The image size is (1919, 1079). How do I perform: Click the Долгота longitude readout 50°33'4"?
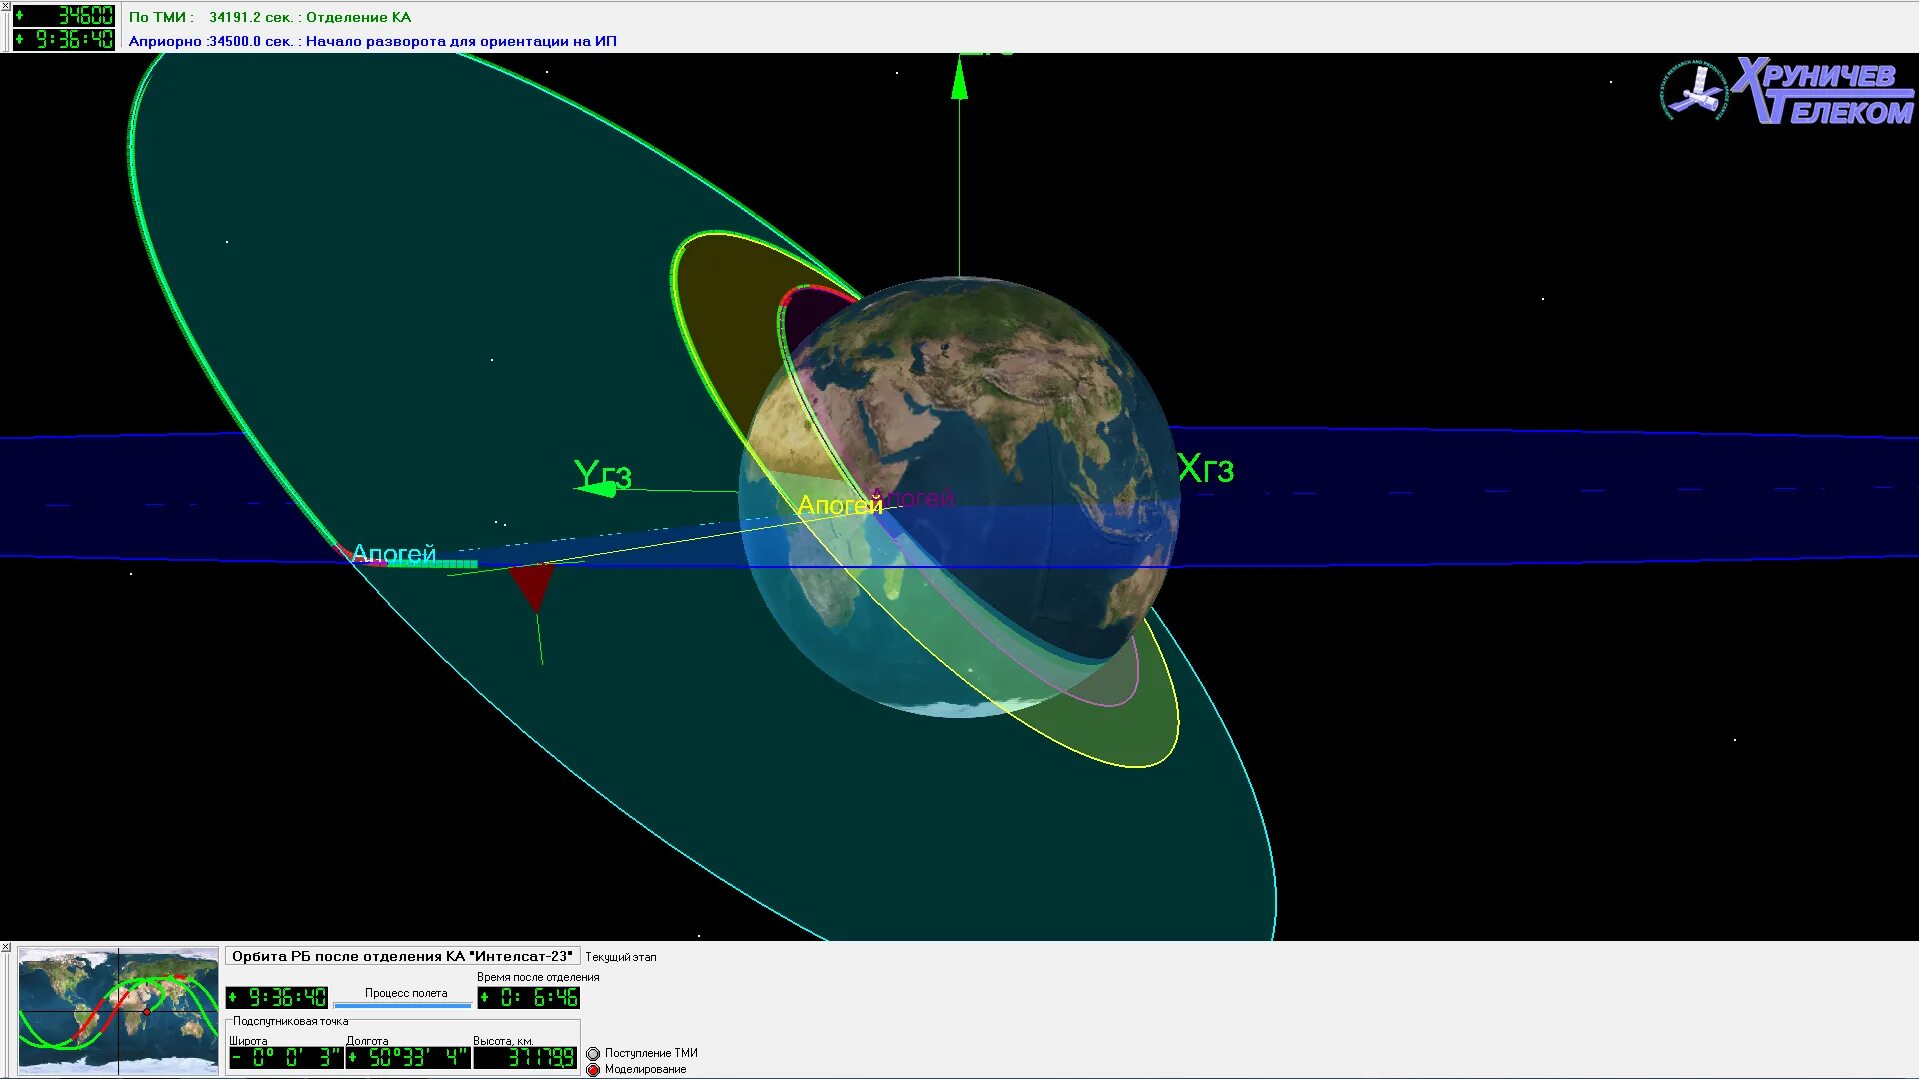[408, 1057]
